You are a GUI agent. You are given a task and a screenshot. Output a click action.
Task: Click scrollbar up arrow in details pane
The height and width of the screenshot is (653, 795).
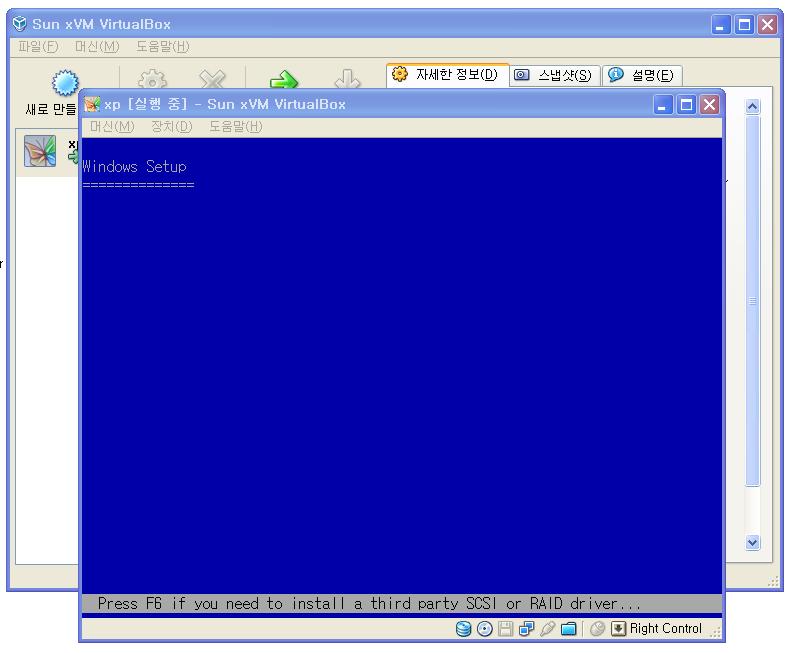coord(752,106)
